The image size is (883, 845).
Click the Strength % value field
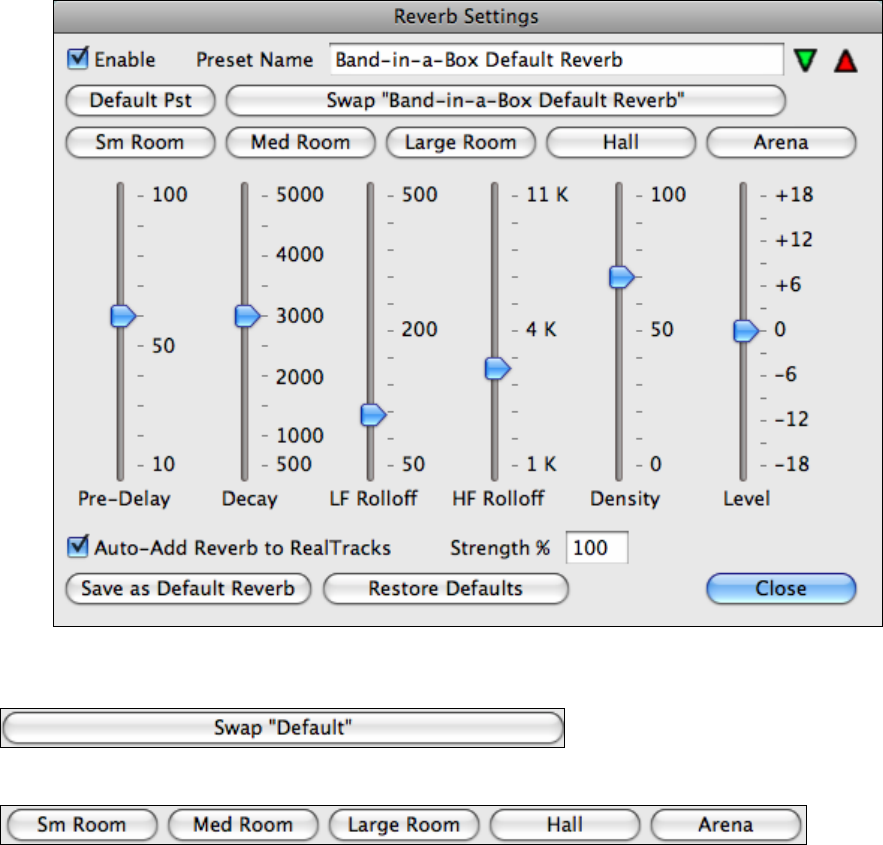[x=597, y=548]
